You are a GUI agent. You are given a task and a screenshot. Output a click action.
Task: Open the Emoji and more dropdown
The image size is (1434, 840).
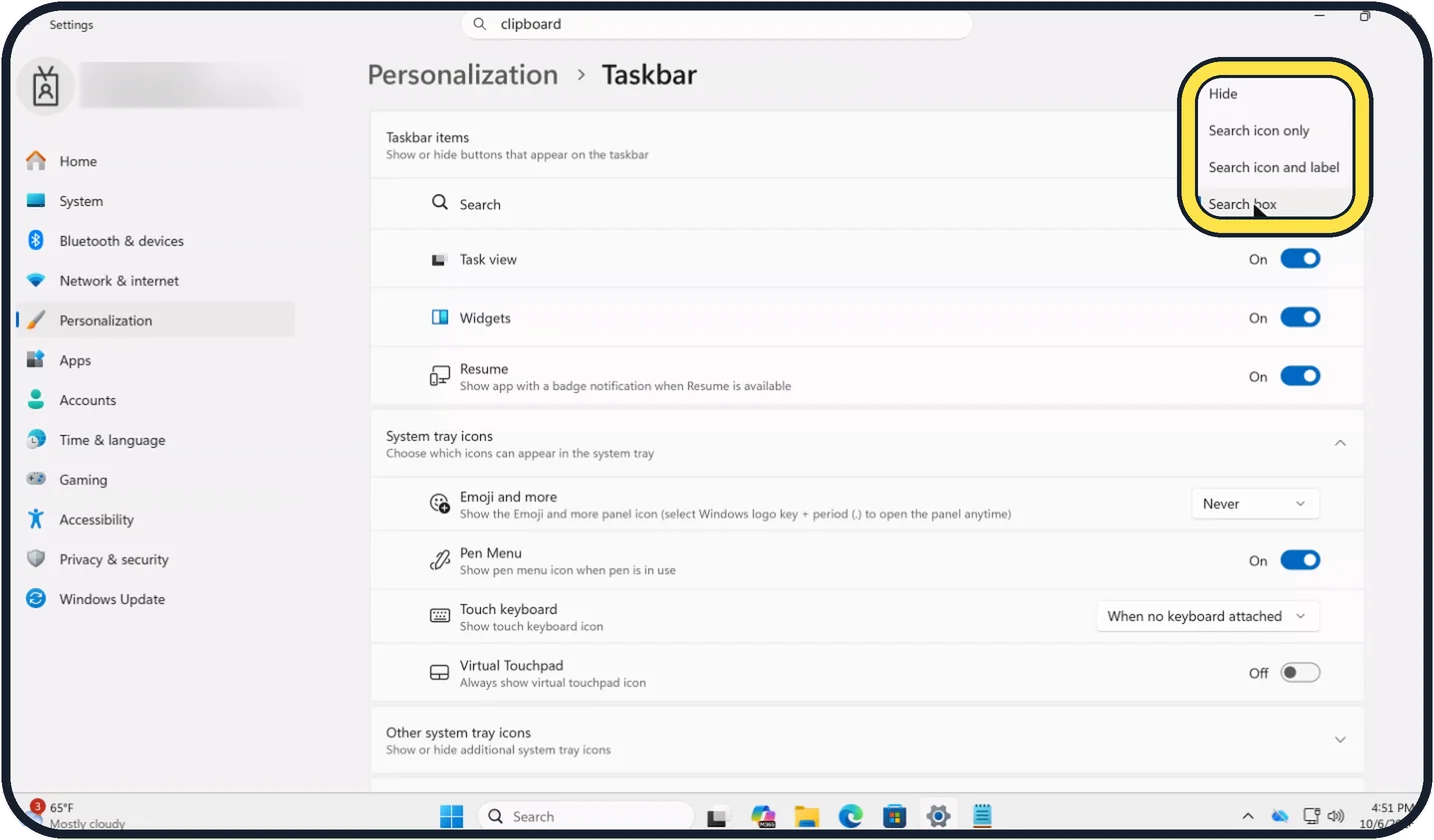(1255, 504)
